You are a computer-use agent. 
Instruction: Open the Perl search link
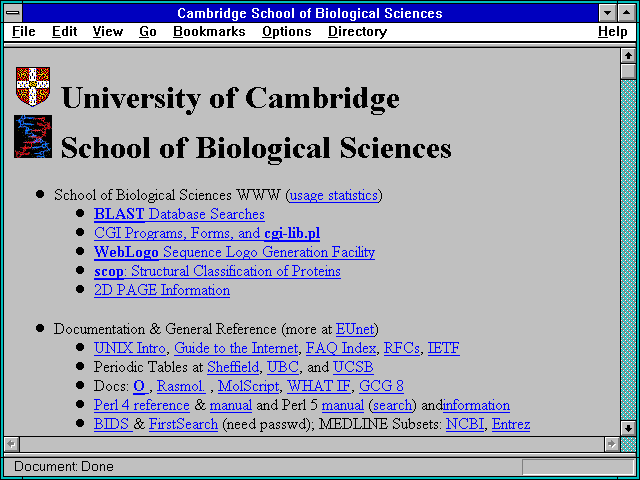tap(393, 405)
